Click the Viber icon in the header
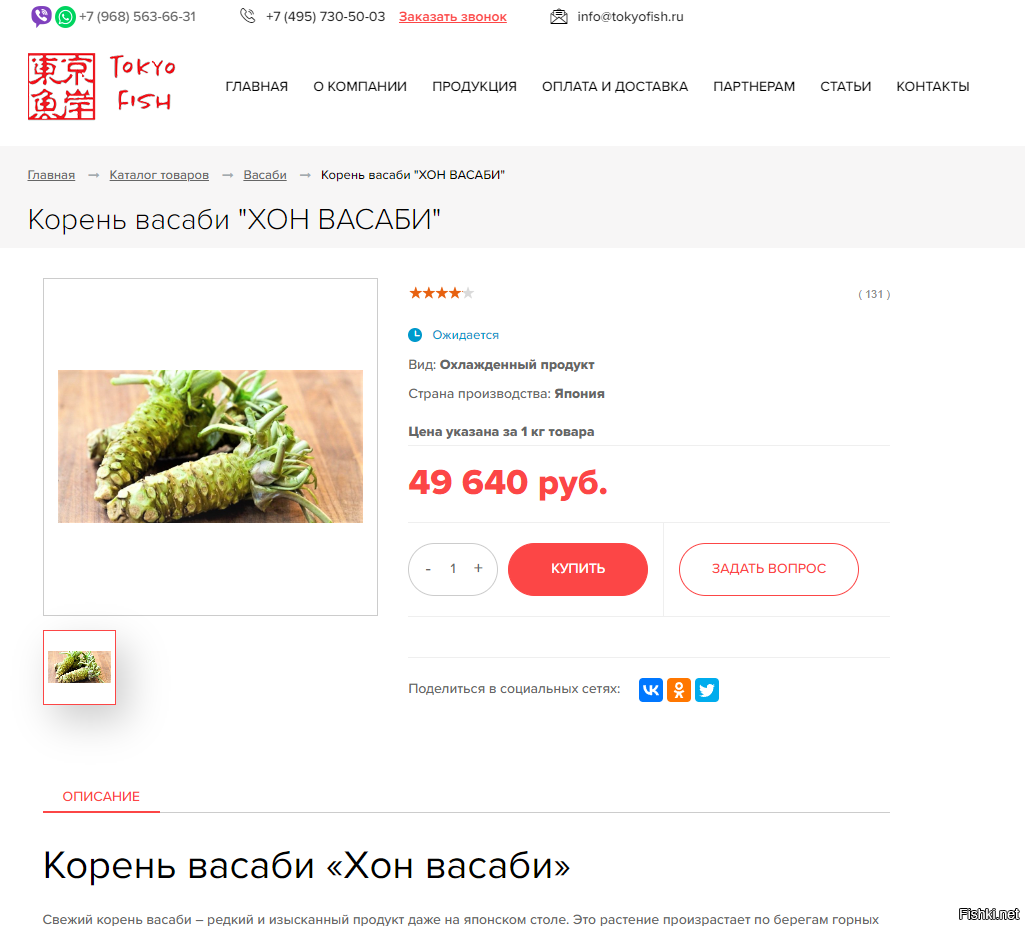 [x=41, y=16]
